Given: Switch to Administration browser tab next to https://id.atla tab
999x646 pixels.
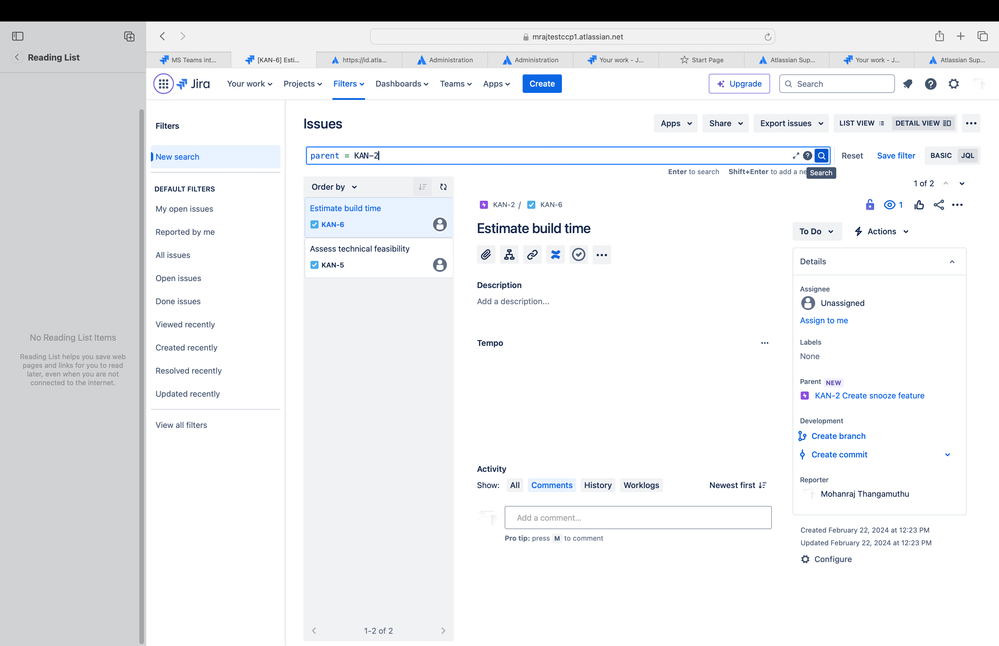Looking at the screenshot, I should point(445,60).
